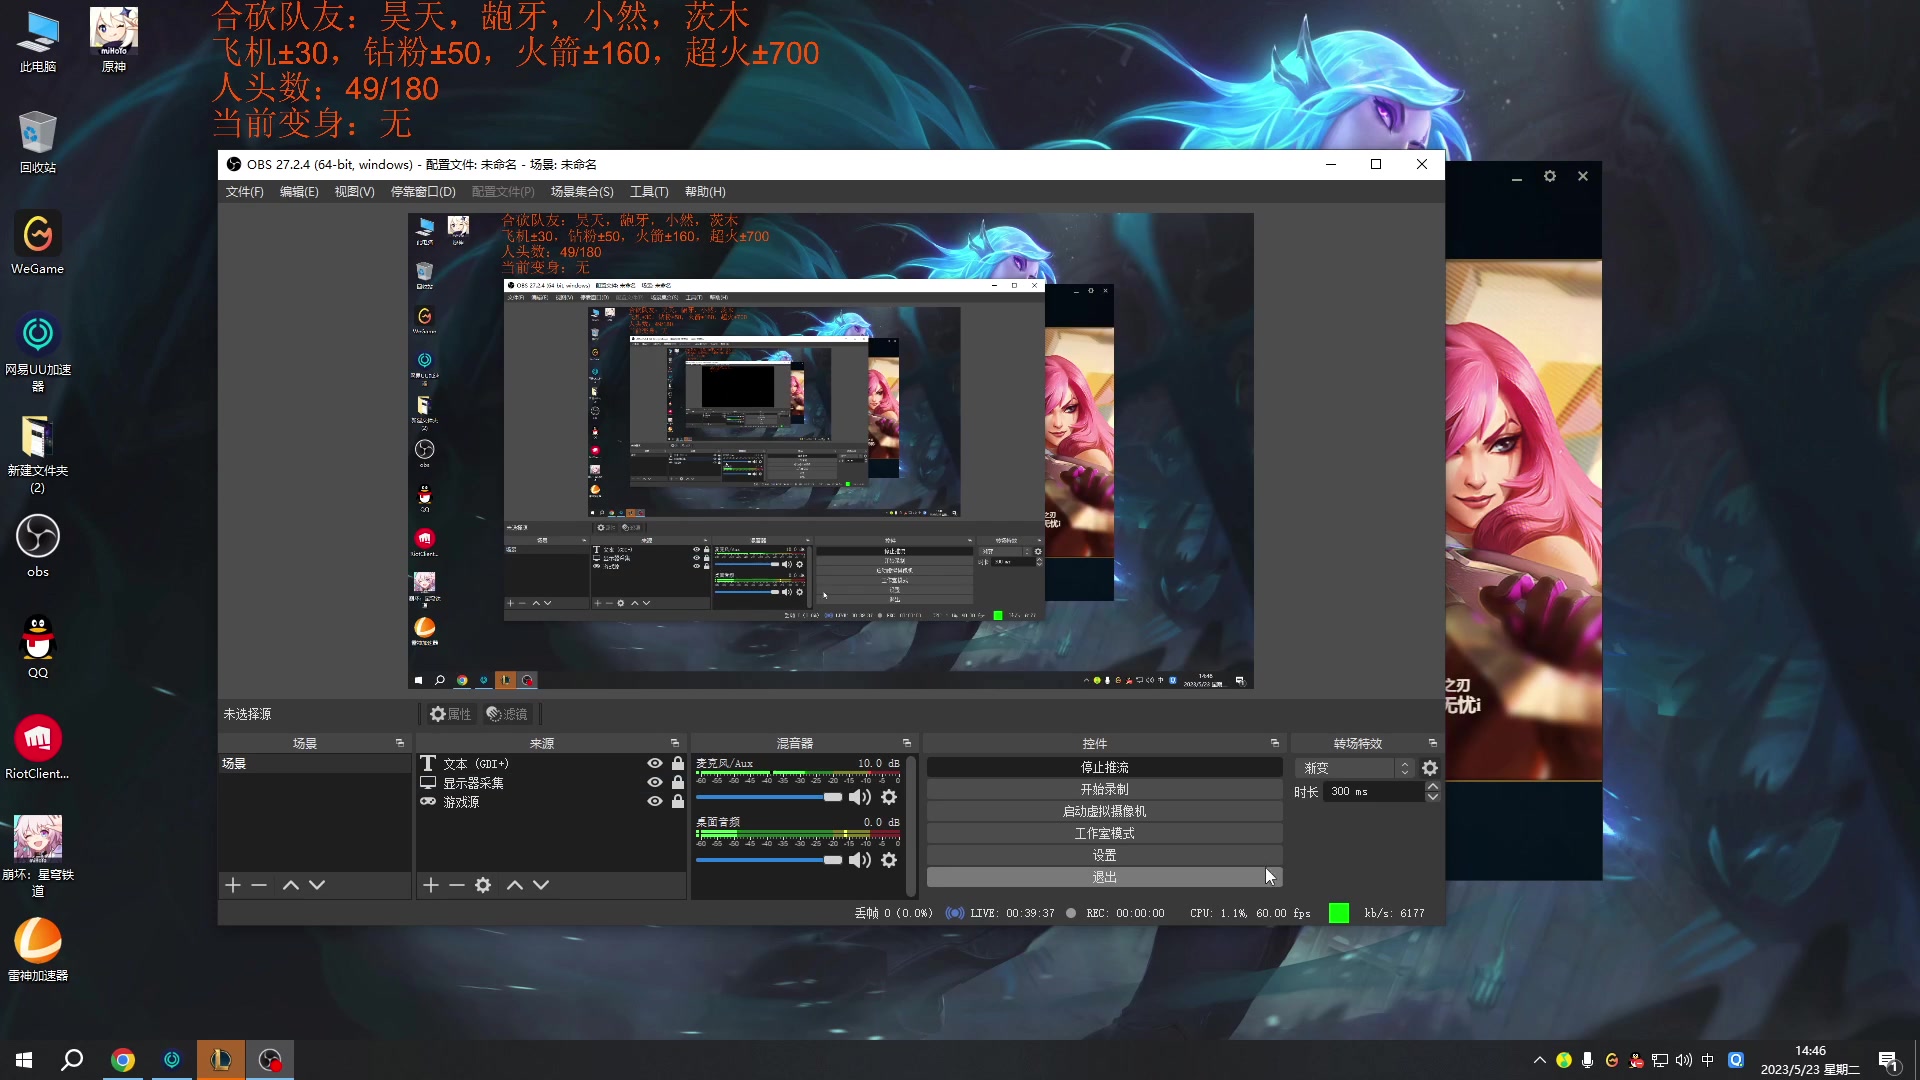
Task: Toggle the lock on the 游戏源 source
Action: coord(678,801)
